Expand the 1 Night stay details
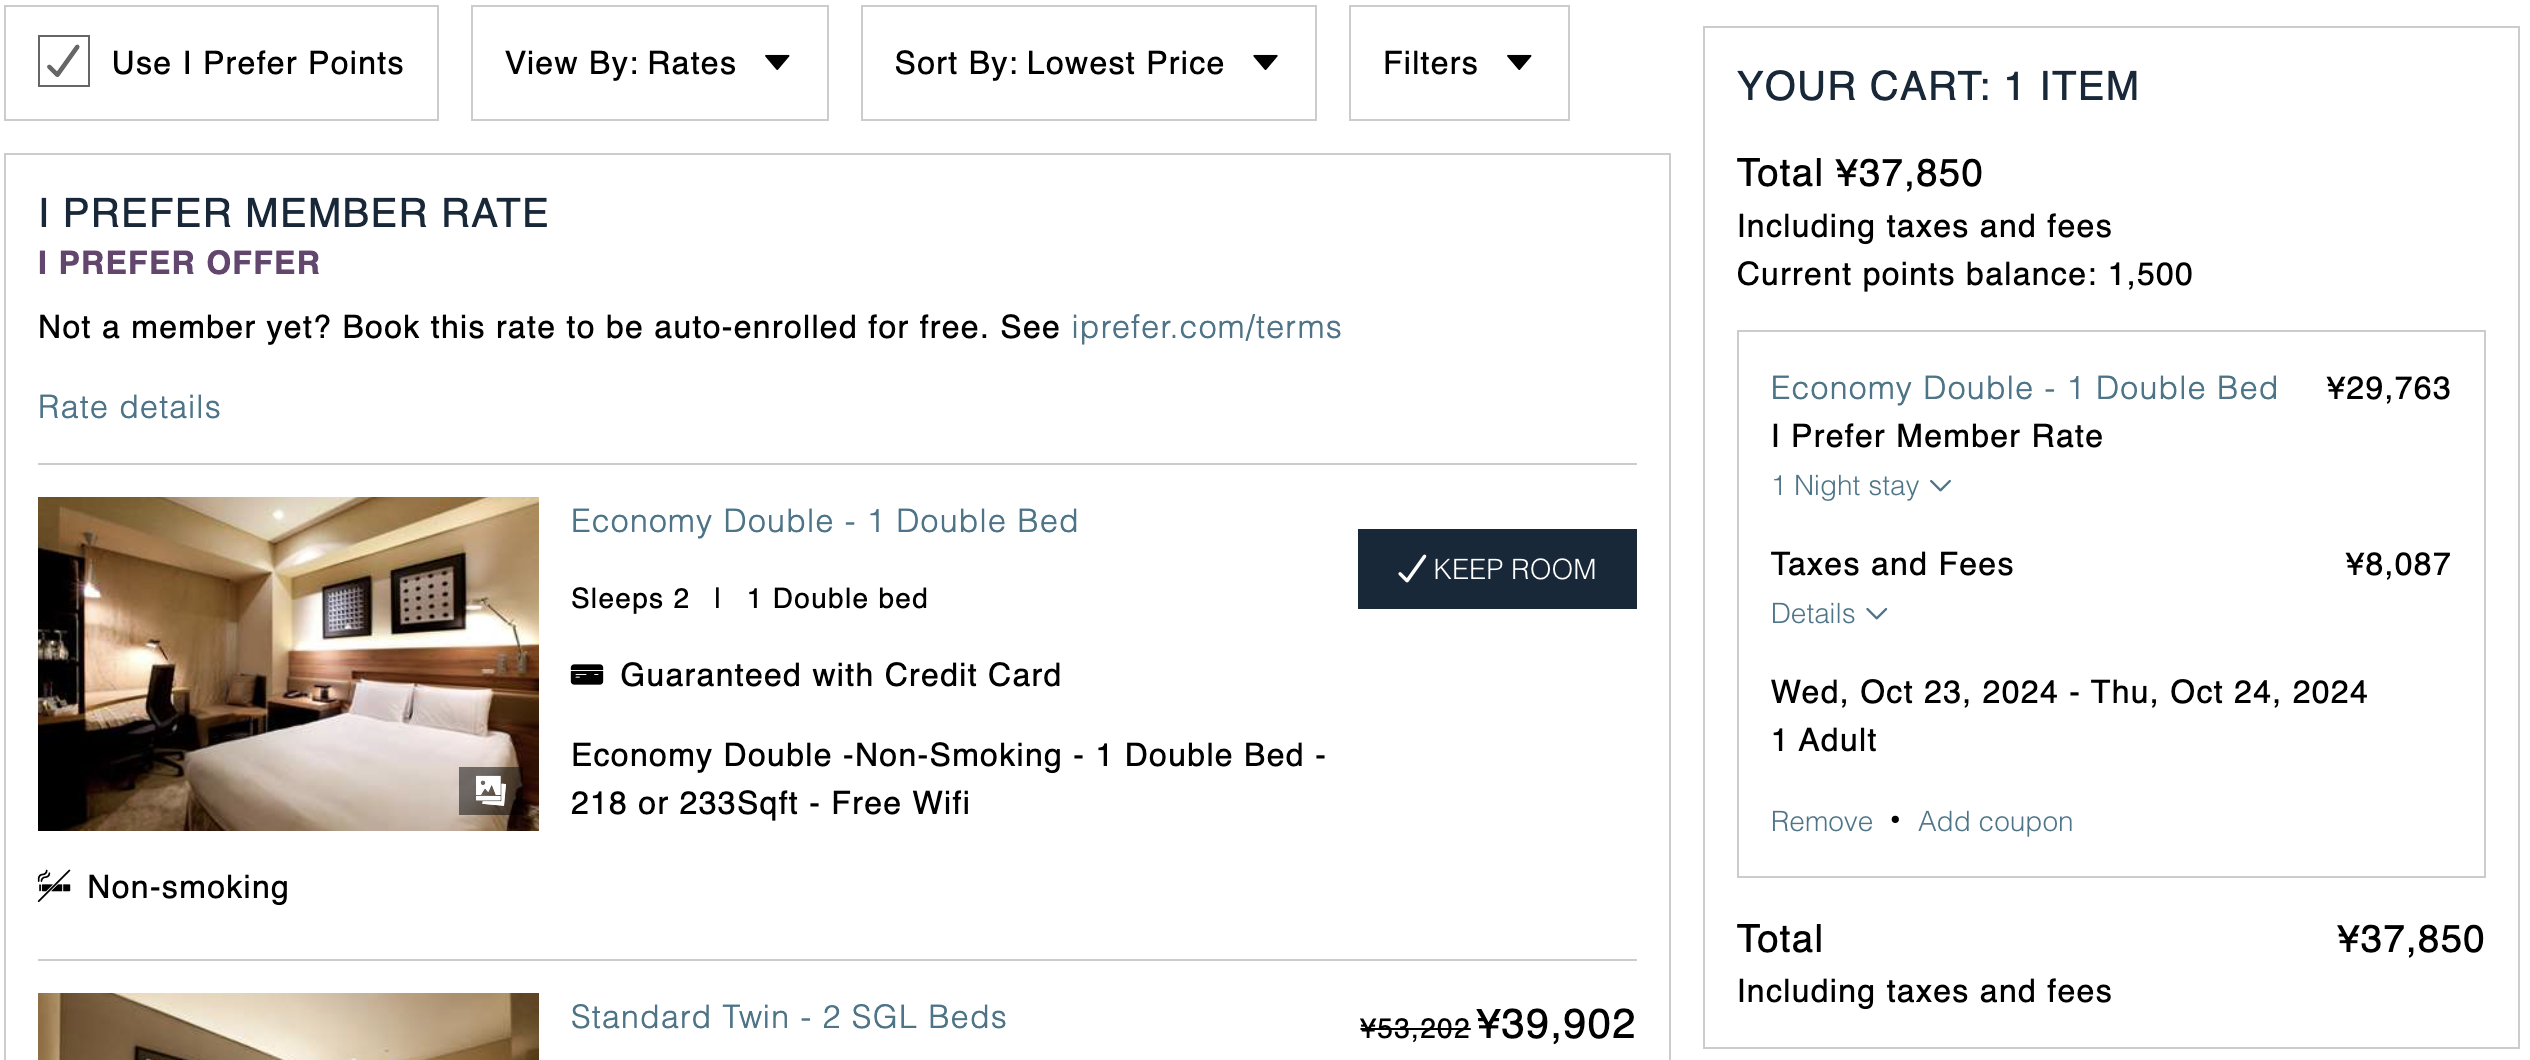 click(1860, 486)
